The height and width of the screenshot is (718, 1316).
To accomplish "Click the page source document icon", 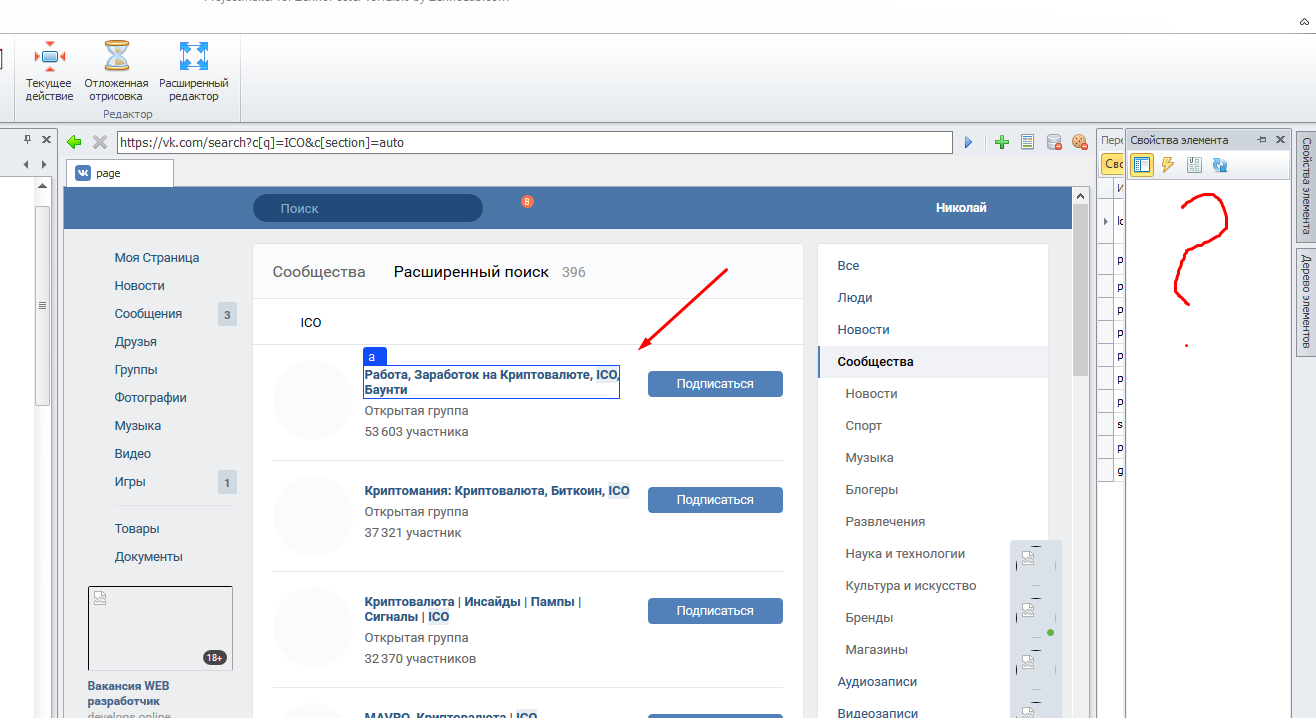I will (1027, 142).
